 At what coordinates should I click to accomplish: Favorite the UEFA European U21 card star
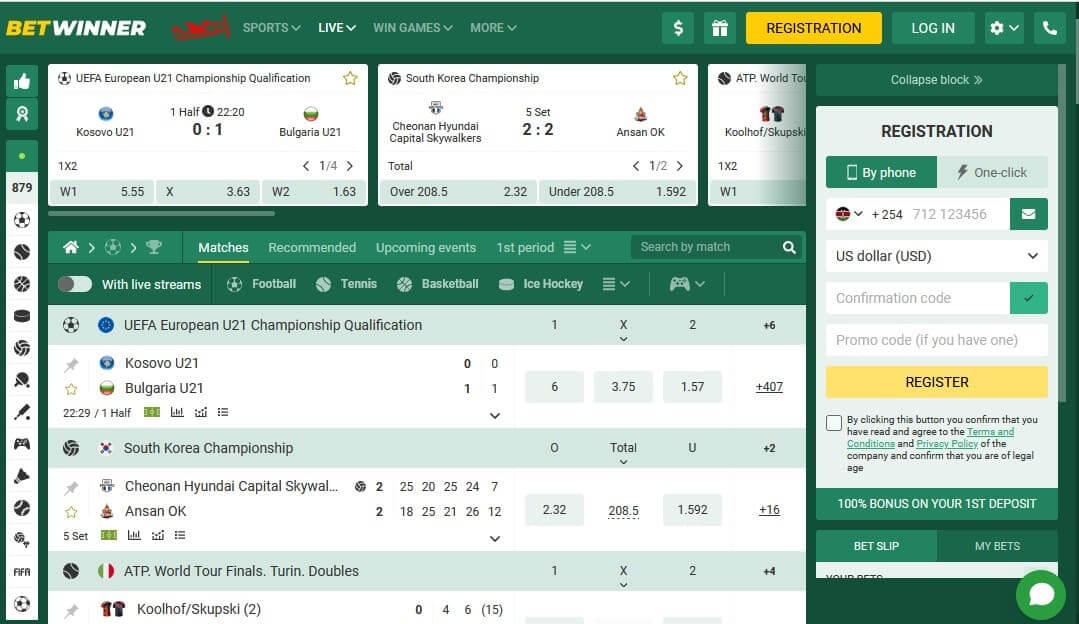coord(350,78)
